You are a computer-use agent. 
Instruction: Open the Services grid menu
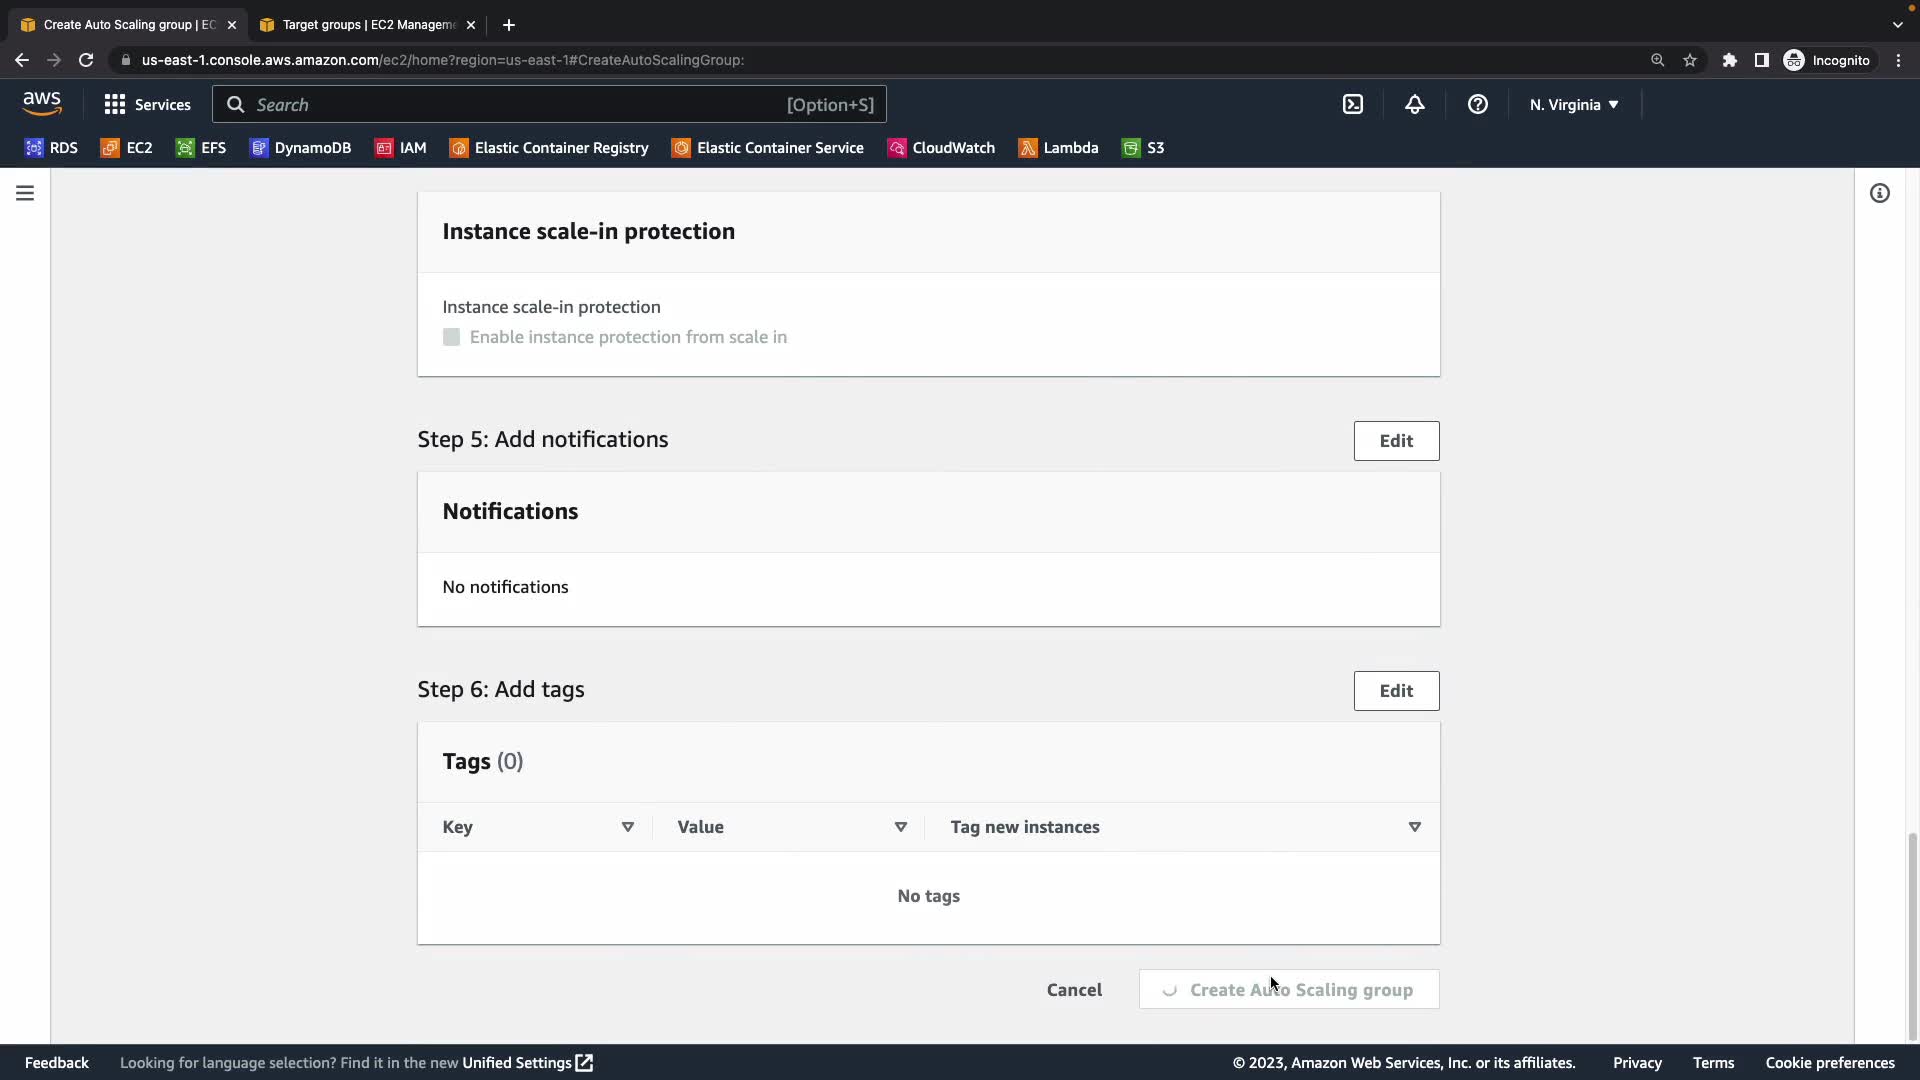(x=147, y=104)
